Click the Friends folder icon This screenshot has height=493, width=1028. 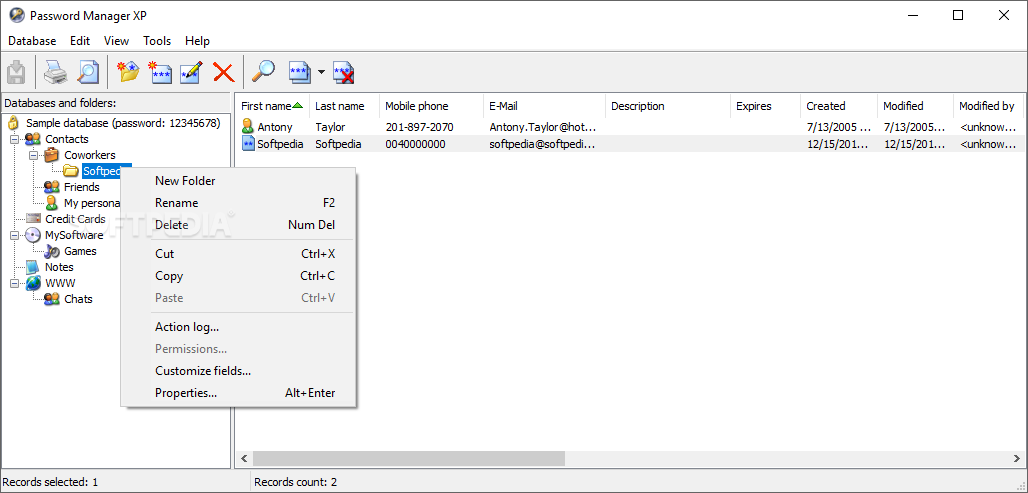pyautogui.click(x=52, y=187)
